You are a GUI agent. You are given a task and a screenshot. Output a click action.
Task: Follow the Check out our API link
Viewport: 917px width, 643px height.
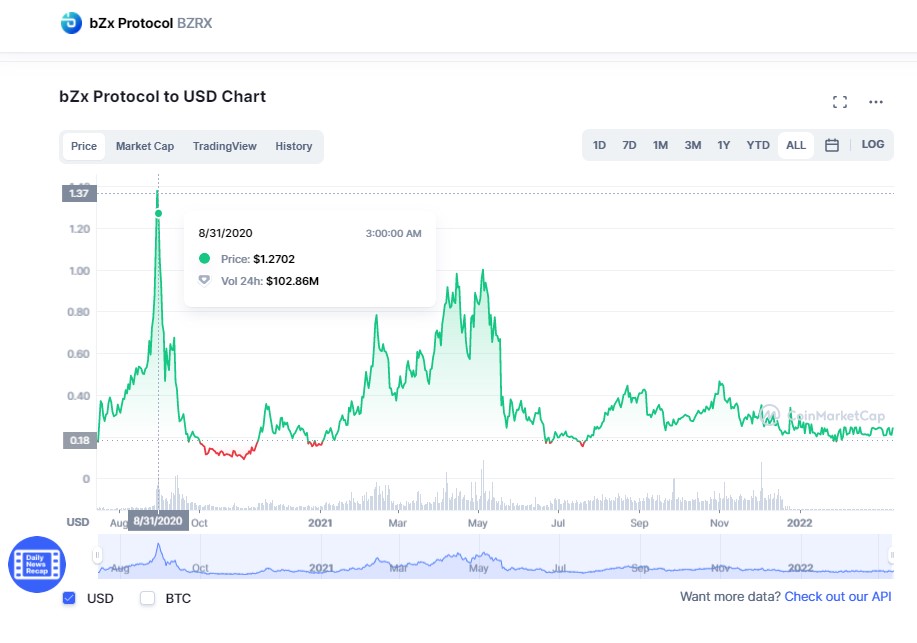tap(837, 597)
